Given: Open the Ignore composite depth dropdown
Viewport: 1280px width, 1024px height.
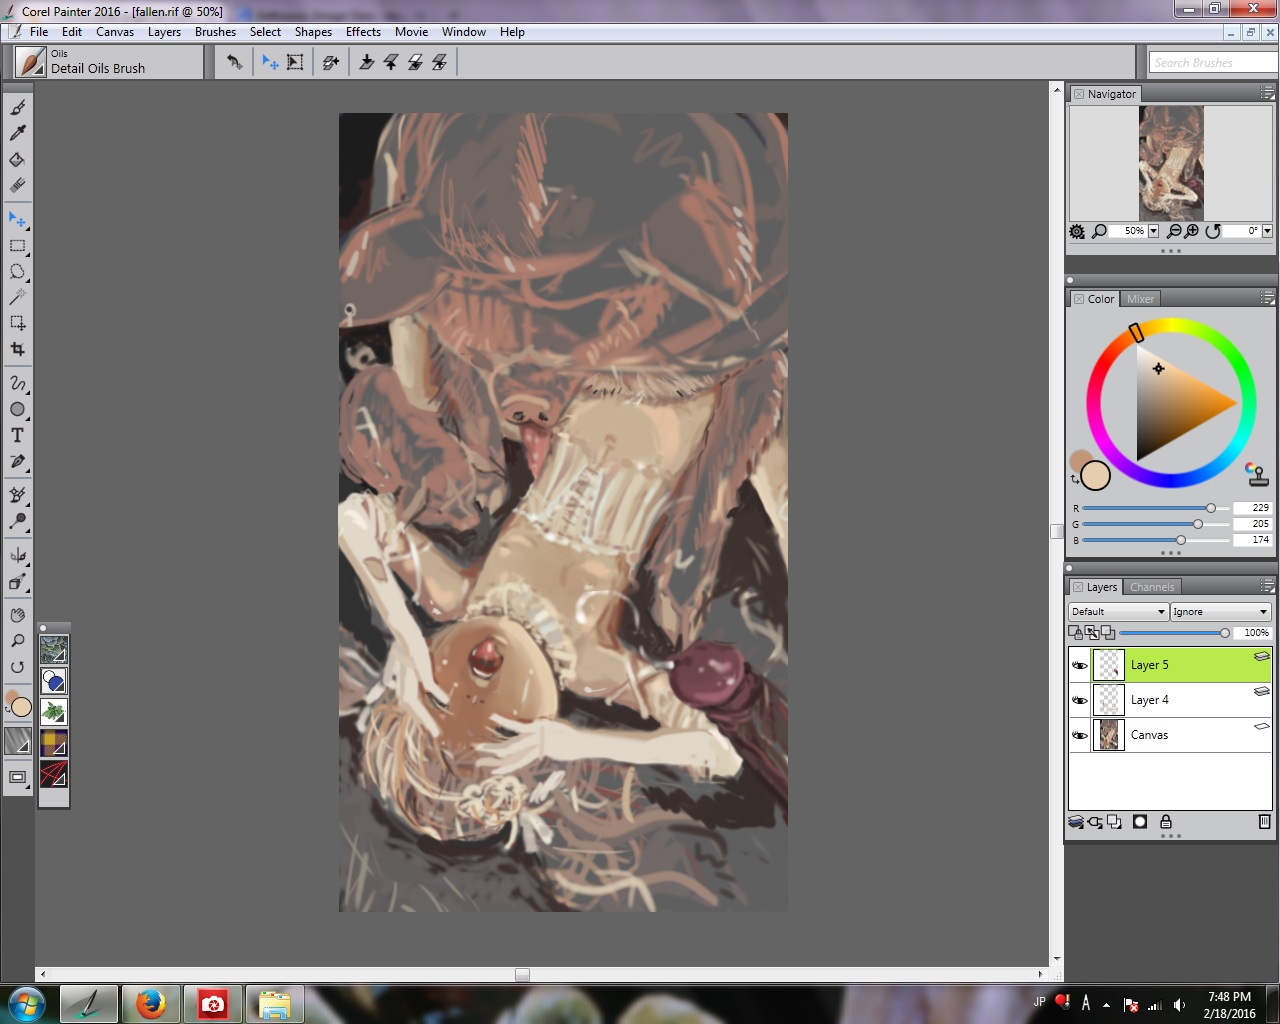Looking at the screenshot, I should pyautogui.click(x=1220, y=612).
